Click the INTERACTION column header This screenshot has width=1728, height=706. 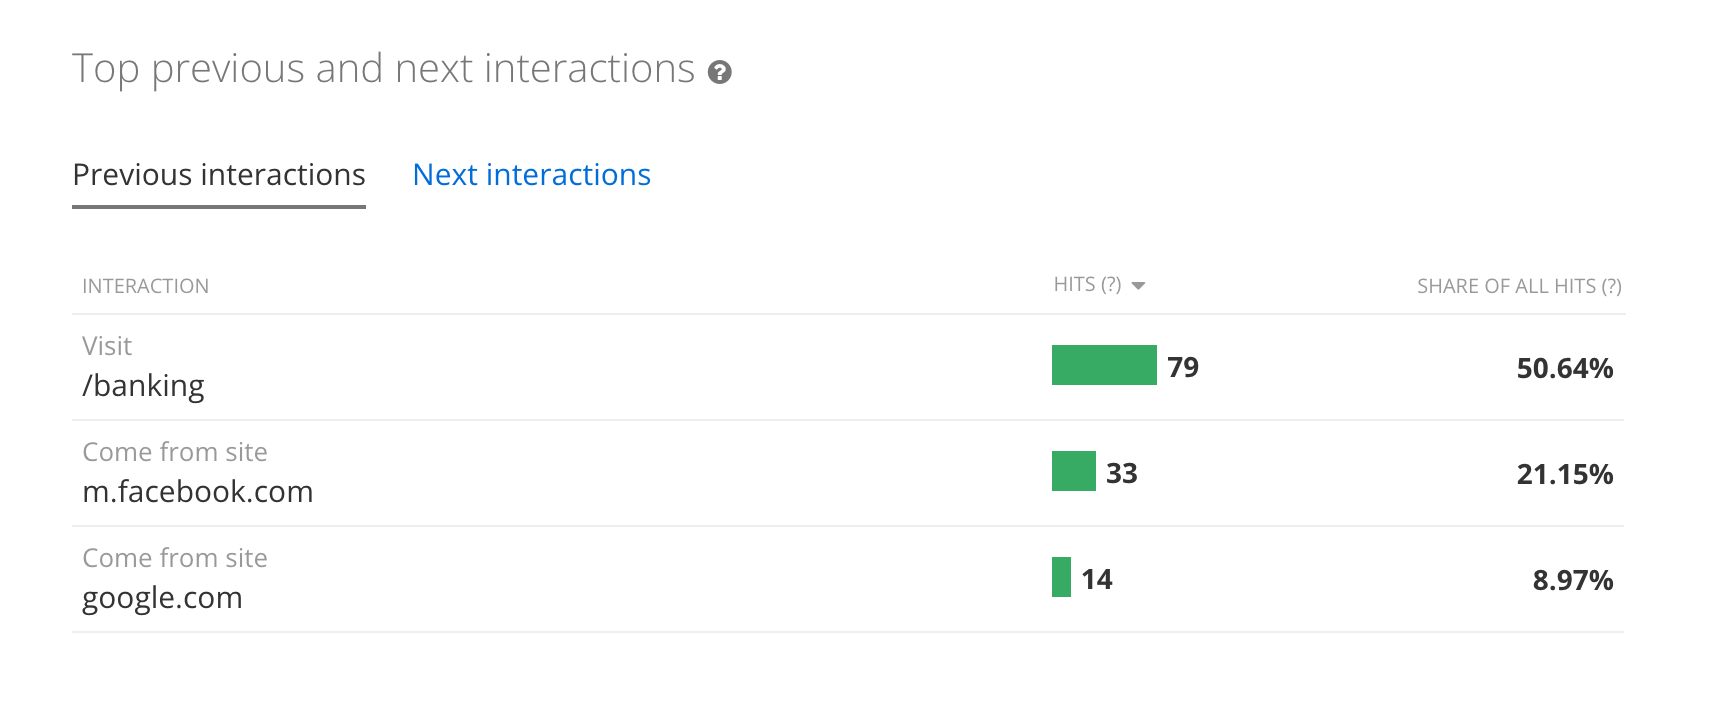click(145, 286)
